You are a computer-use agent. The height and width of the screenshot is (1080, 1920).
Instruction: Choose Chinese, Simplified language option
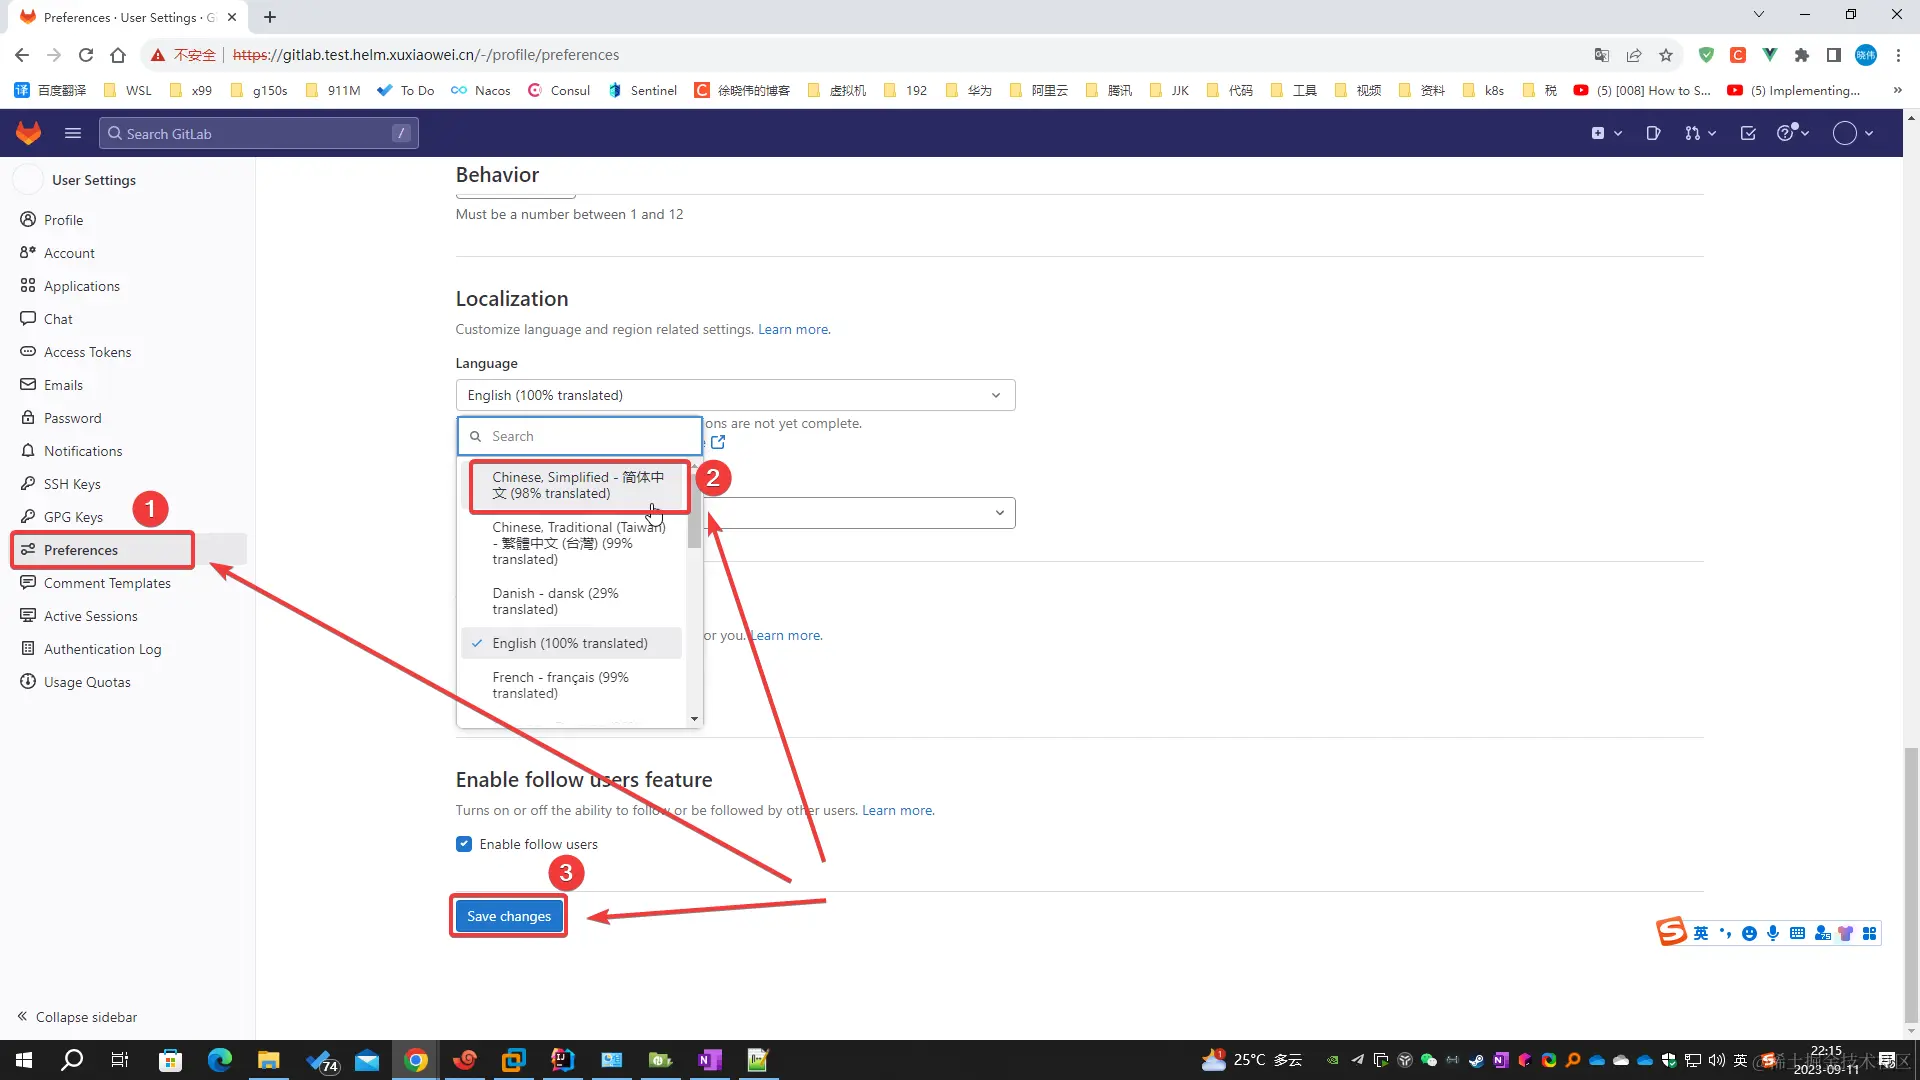[x=577, y=485]
